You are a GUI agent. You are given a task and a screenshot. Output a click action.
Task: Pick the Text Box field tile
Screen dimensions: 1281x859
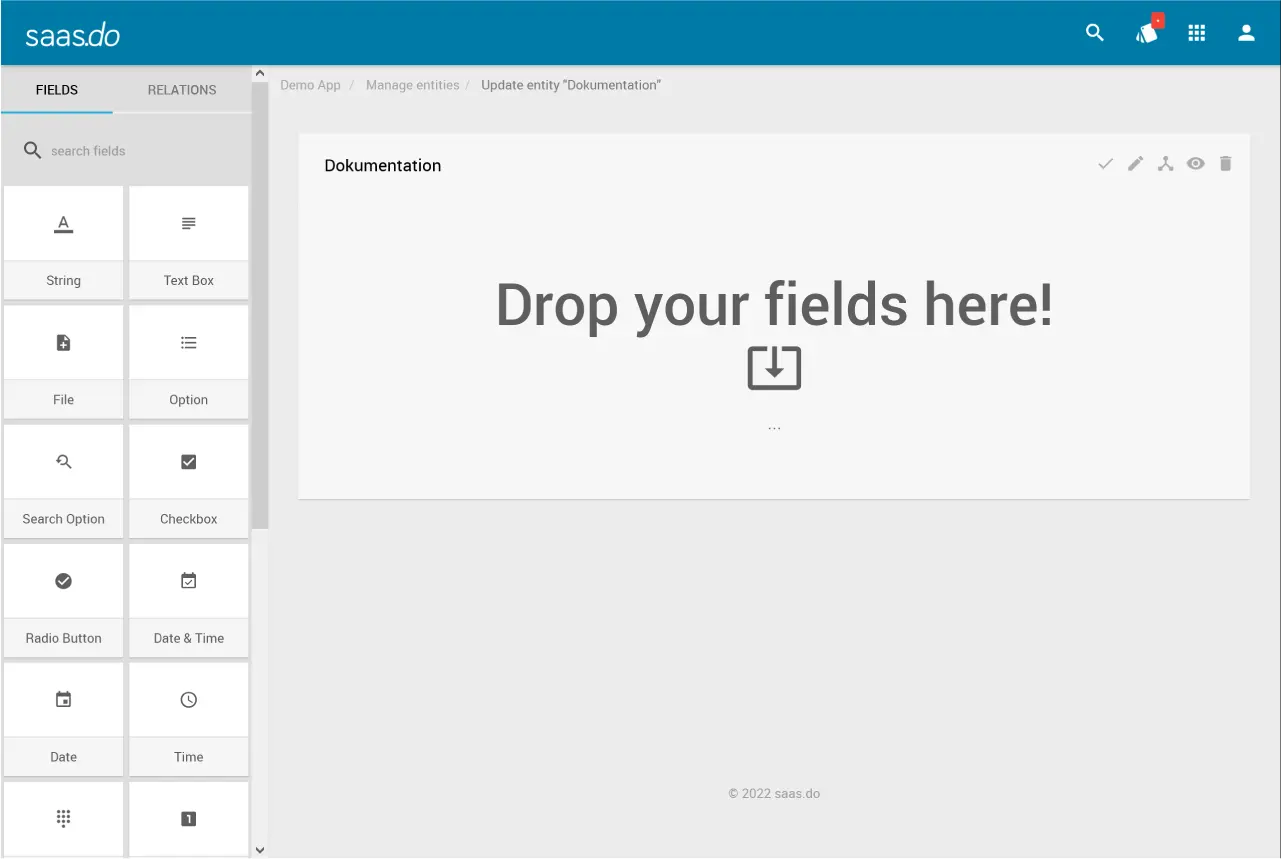tap(188, 242)
